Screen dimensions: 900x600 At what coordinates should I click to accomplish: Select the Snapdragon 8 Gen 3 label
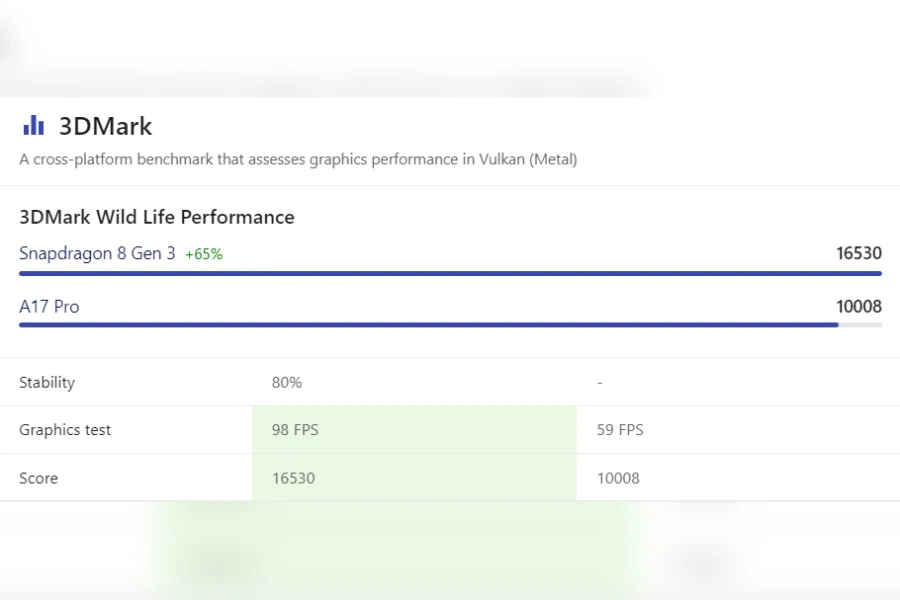click(x=97, y=254)
